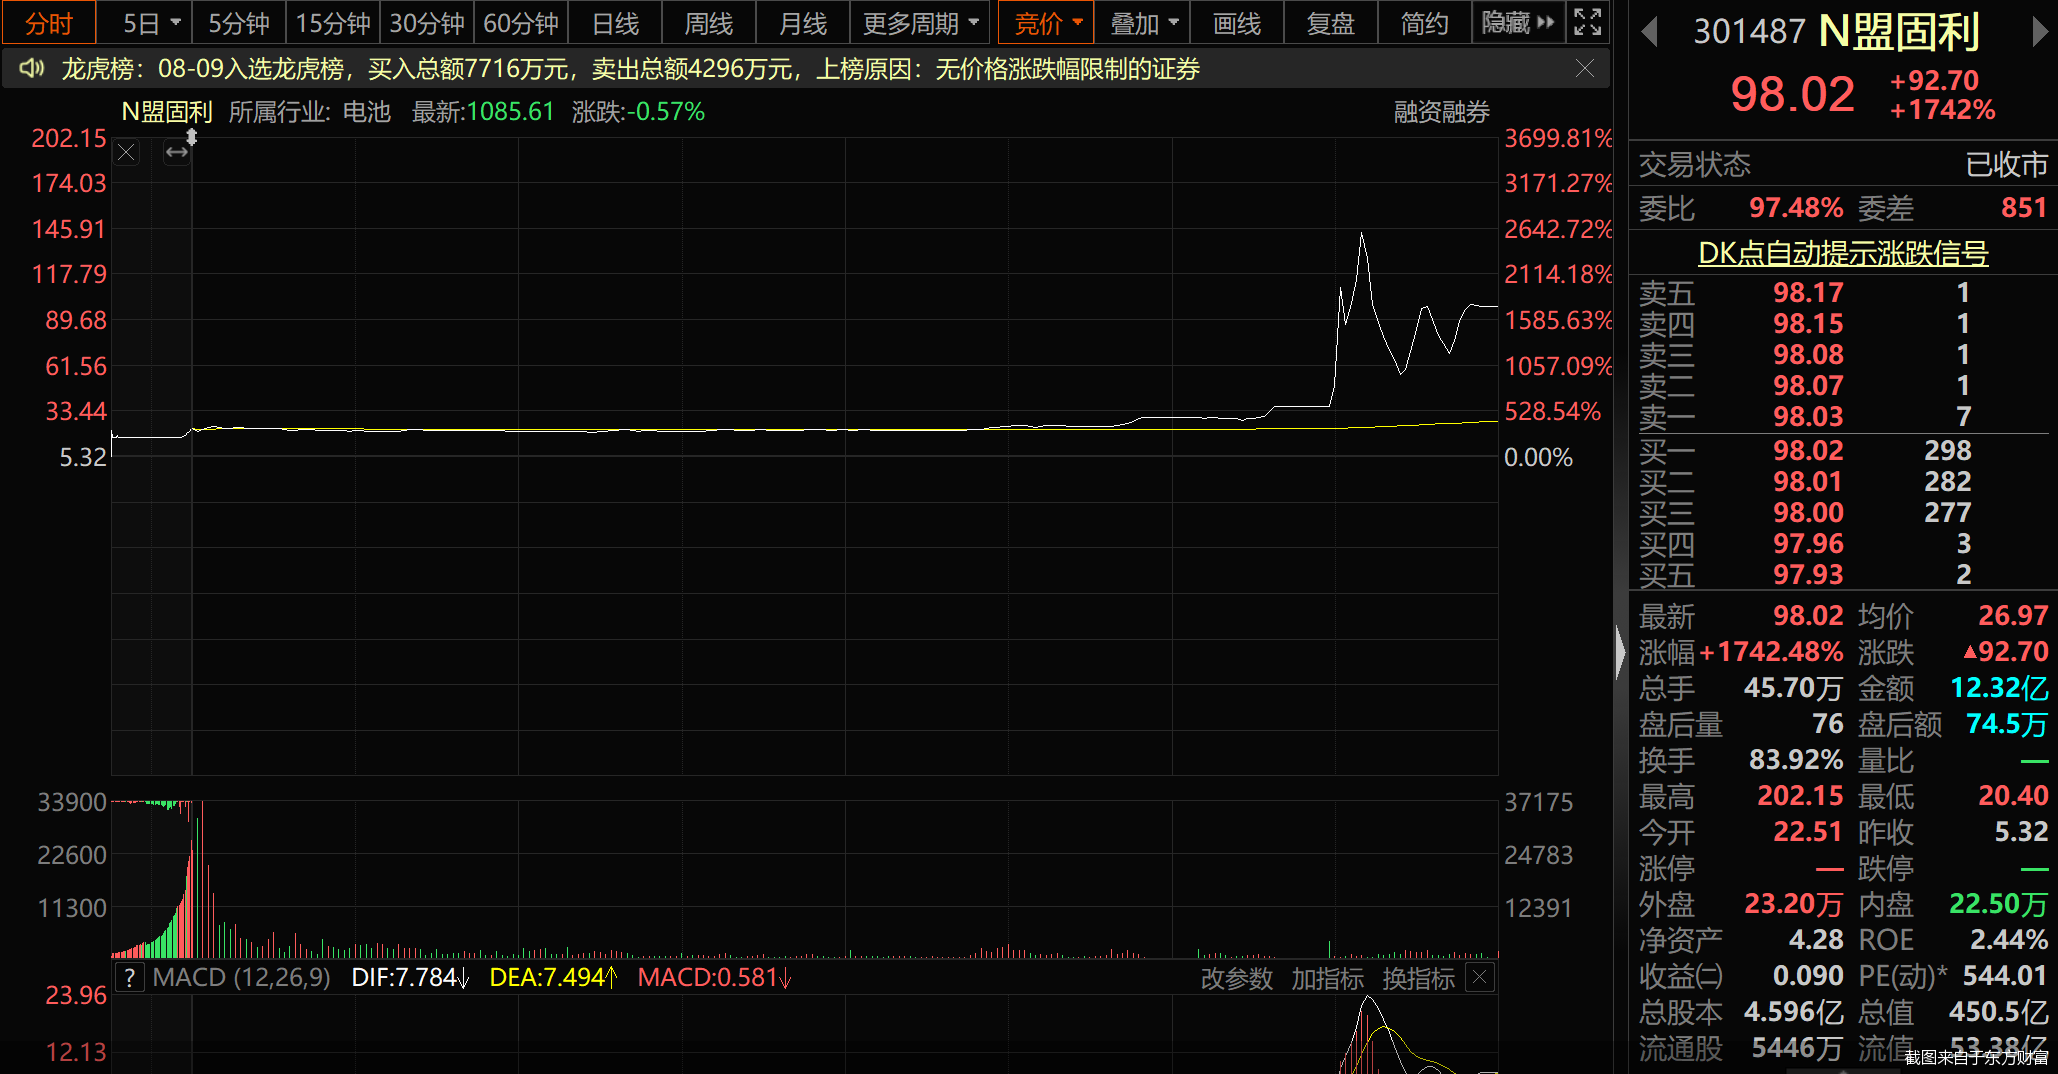2058x1074 pixels.
Task: Select the 60分钟 period tab
Action: tap(521, 22)
